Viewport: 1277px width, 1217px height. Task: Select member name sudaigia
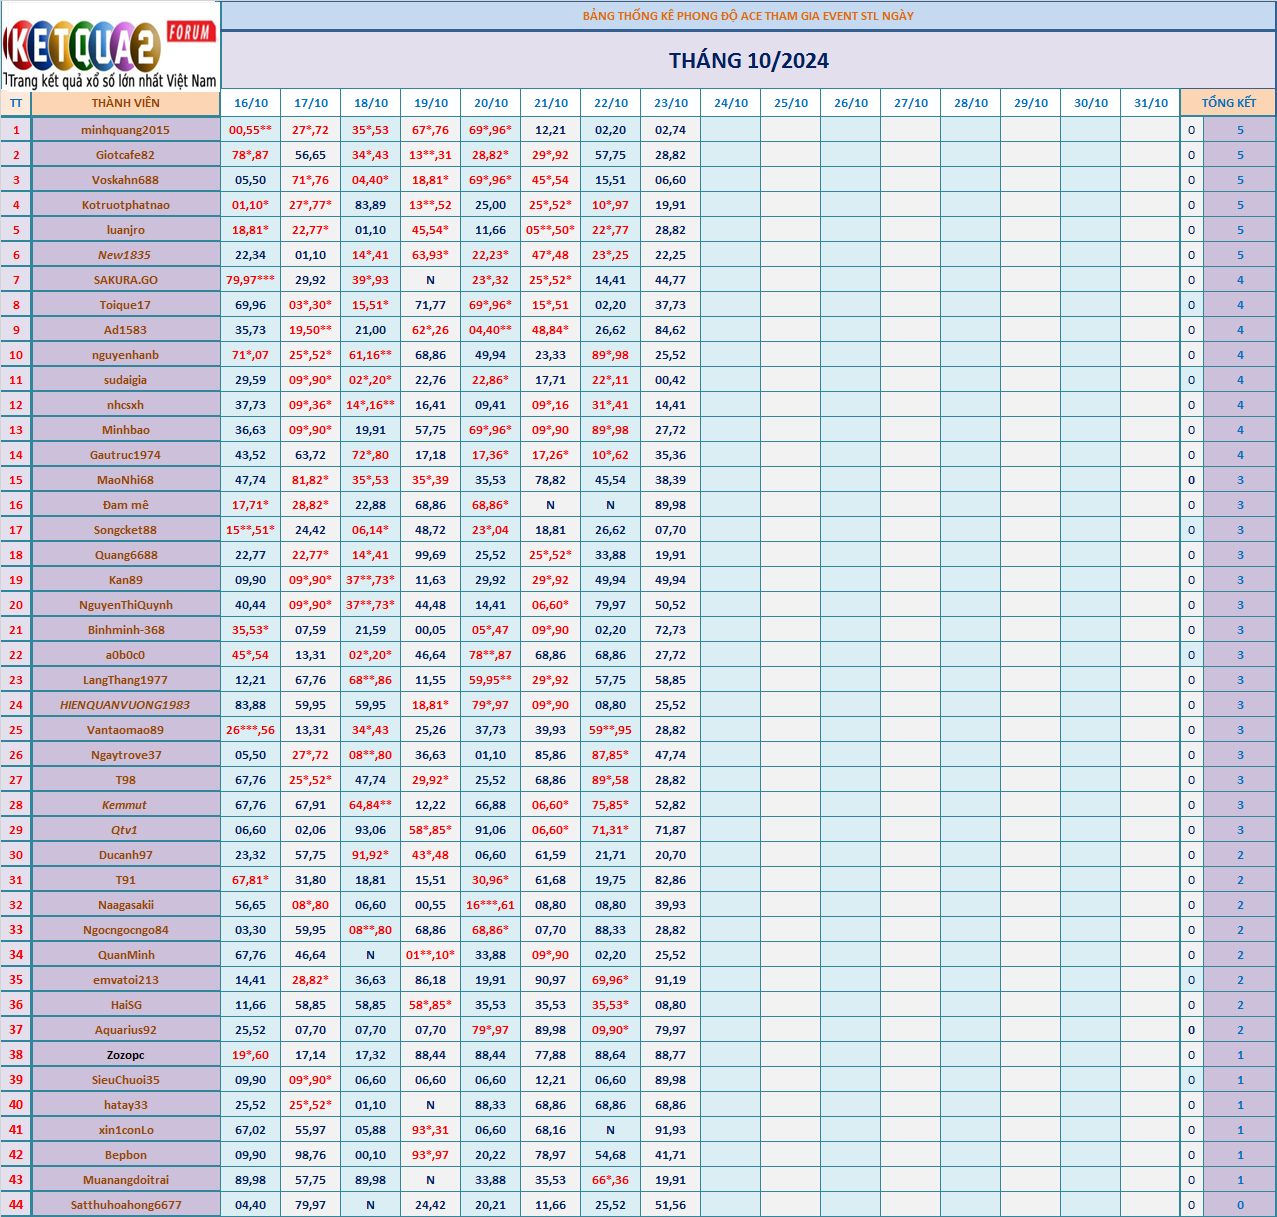coord(126,380)
